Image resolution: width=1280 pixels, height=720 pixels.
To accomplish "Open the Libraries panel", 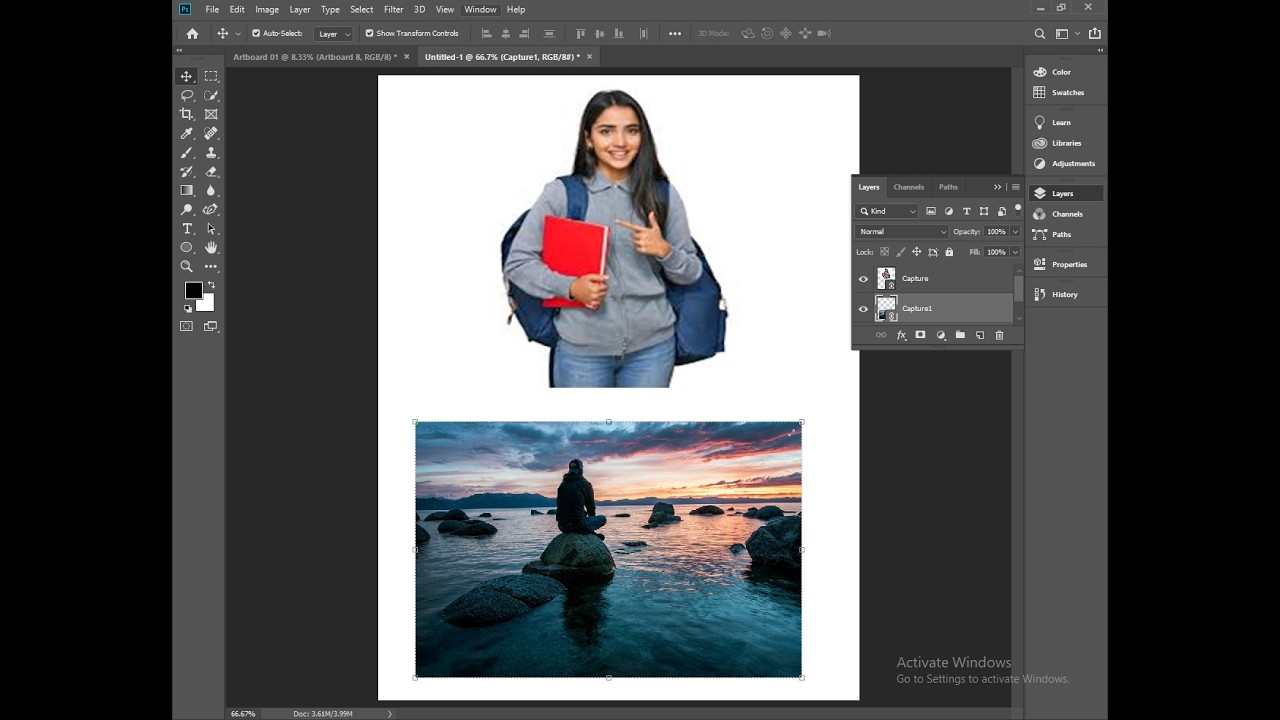I will point(1066,143).
